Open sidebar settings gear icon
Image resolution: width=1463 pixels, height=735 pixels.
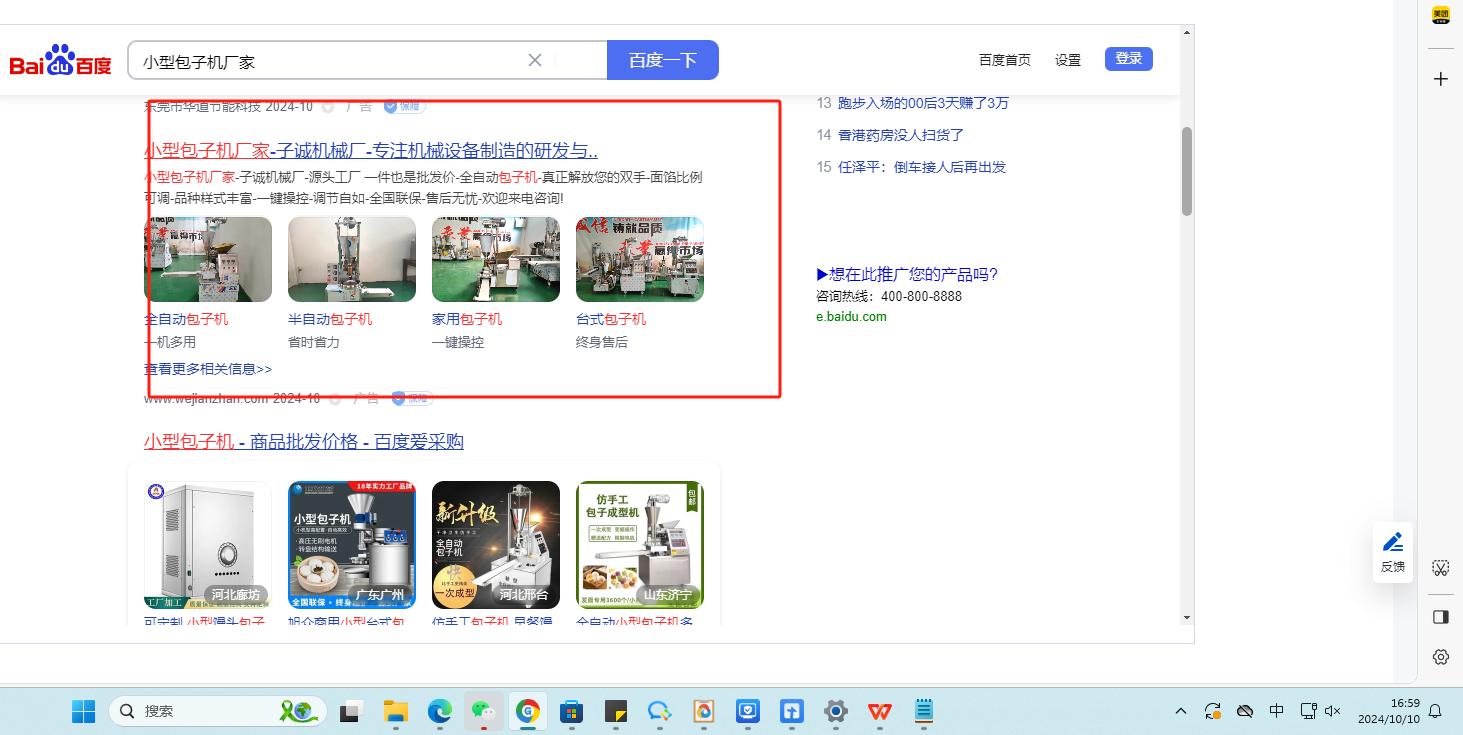[1441, 657]
